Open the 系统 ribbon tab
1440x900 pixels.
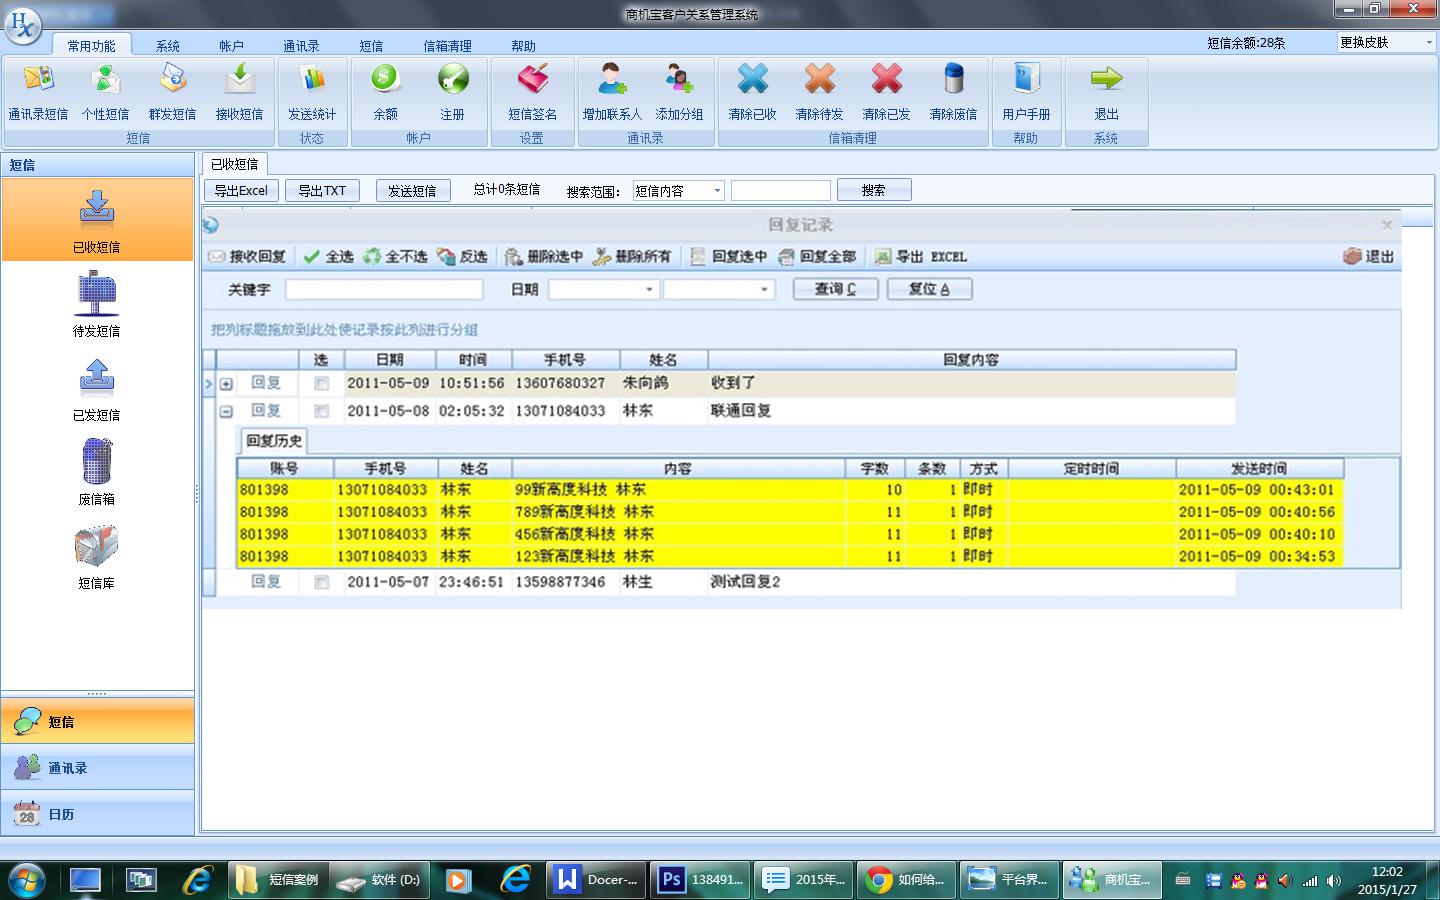(x=168, y=46)
